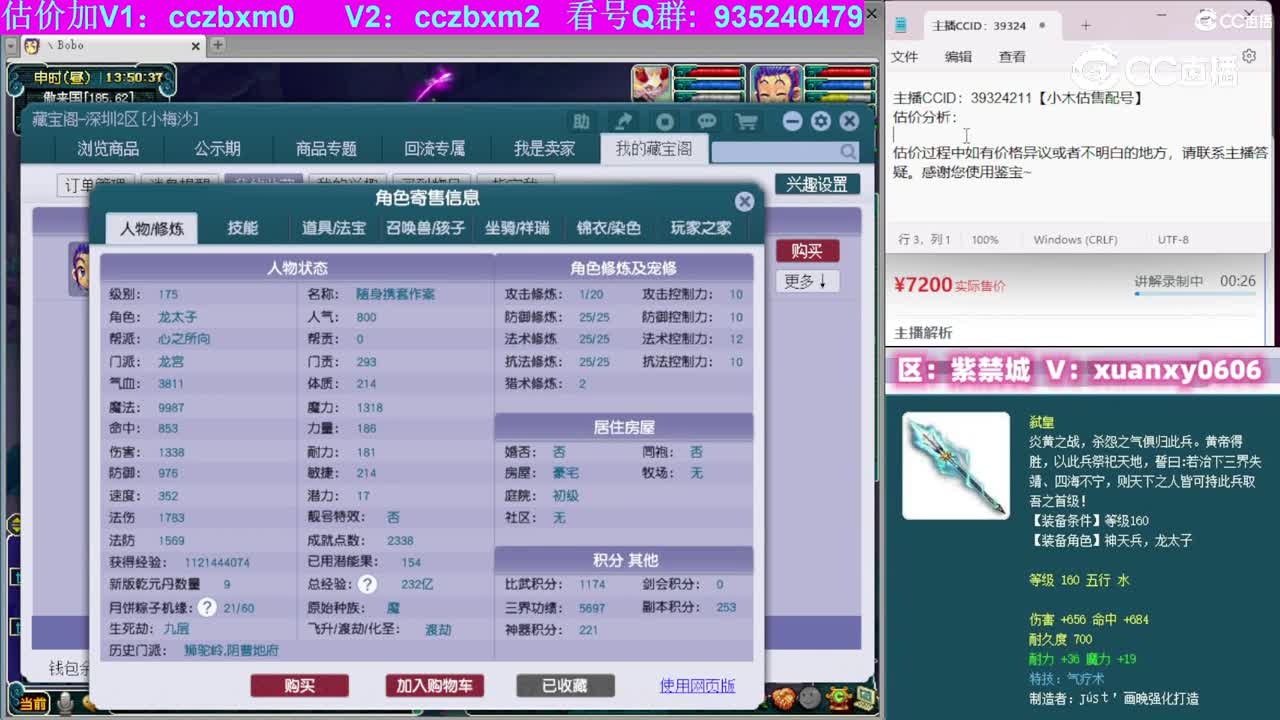
Task: Switch to the 玩家之家 tab
Action: point(700,228)
